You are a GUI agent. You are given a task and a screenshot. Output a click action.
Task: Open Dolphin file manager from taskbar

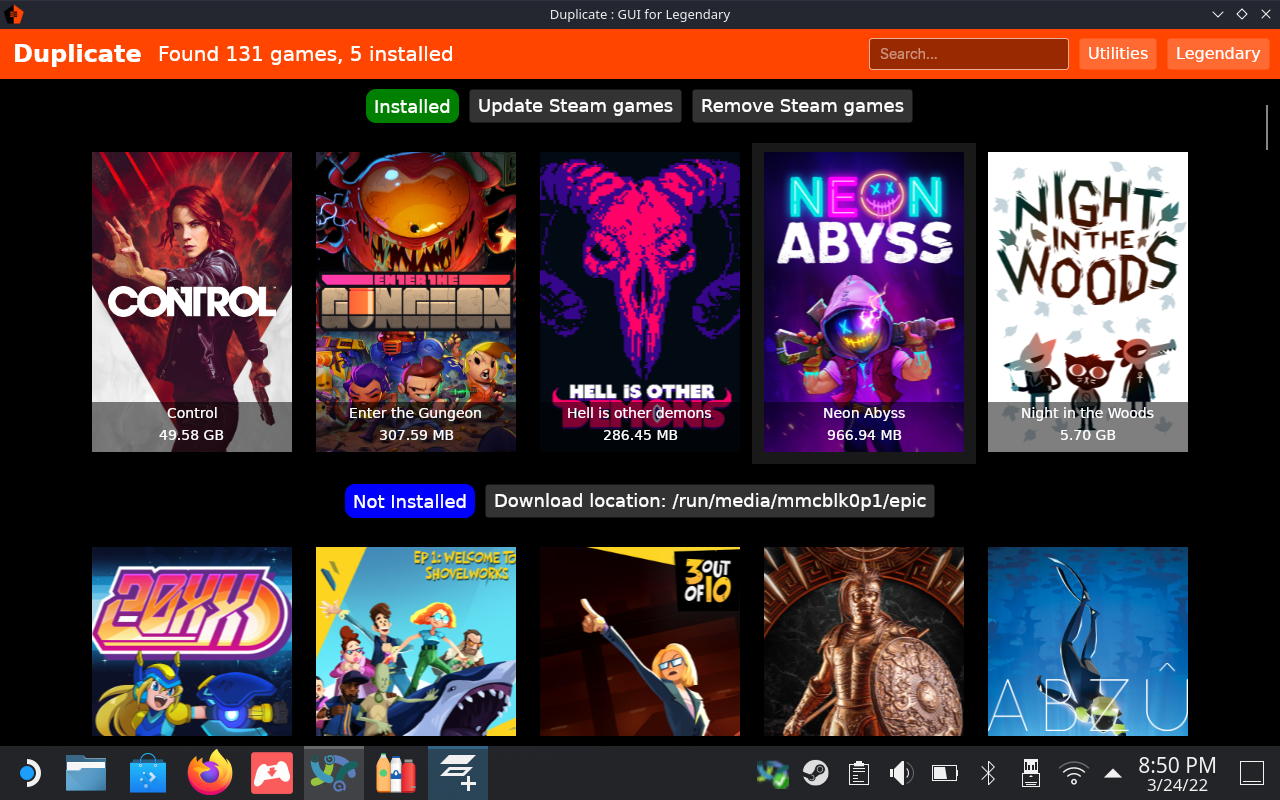[x=86, y=773]
